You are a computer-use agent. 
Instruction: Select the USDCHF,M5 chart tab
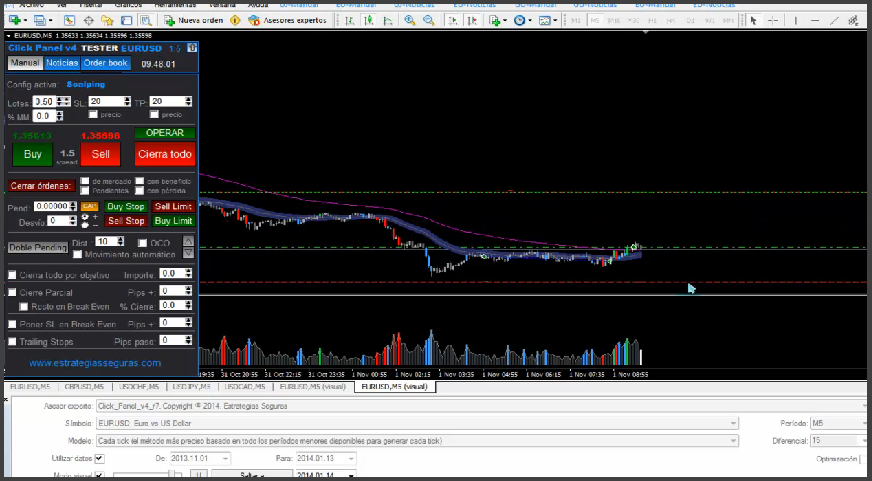coord(137,386)
